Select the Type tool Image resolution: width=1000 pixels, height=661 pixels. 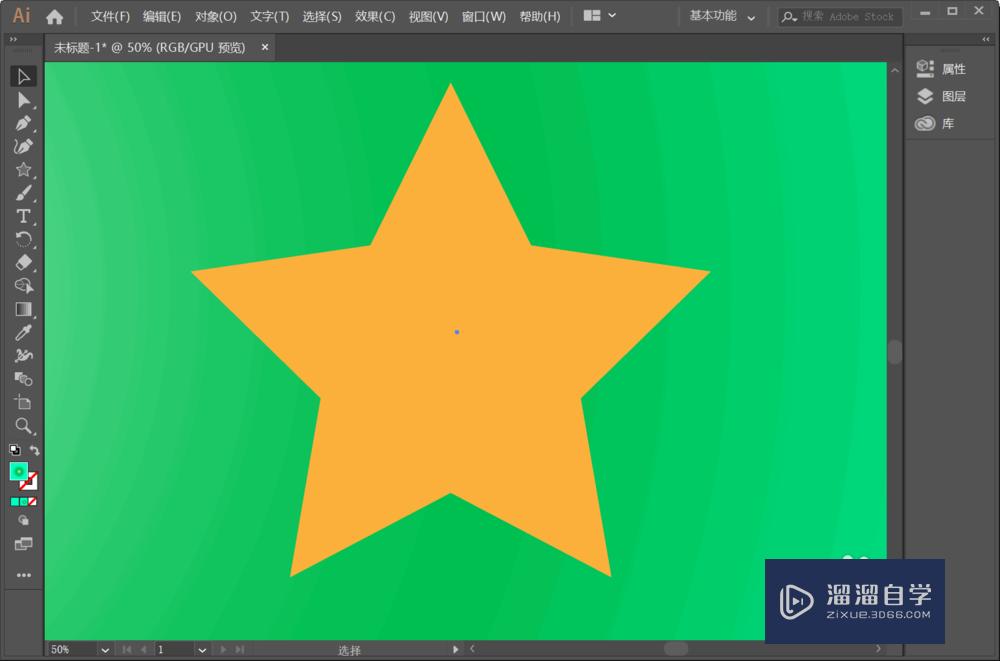pos(24,216)
